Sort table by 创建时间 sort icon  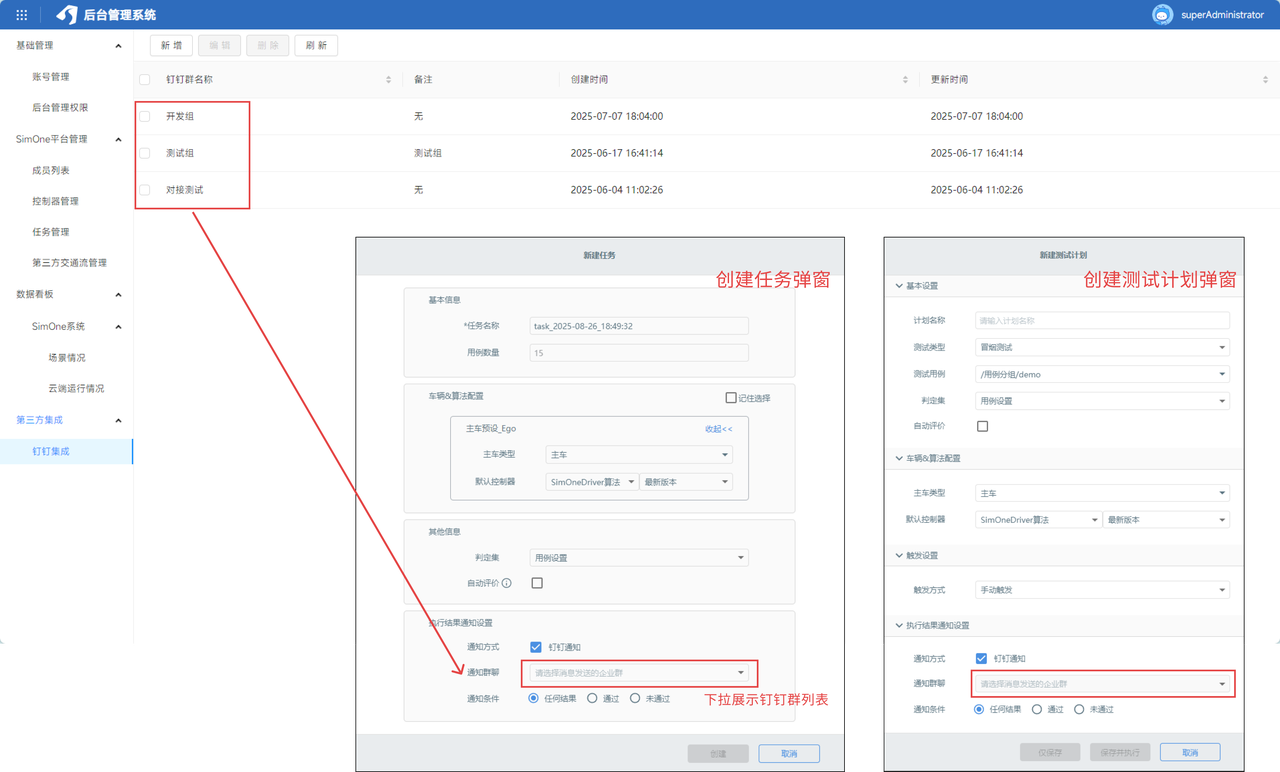coord(905,80)
